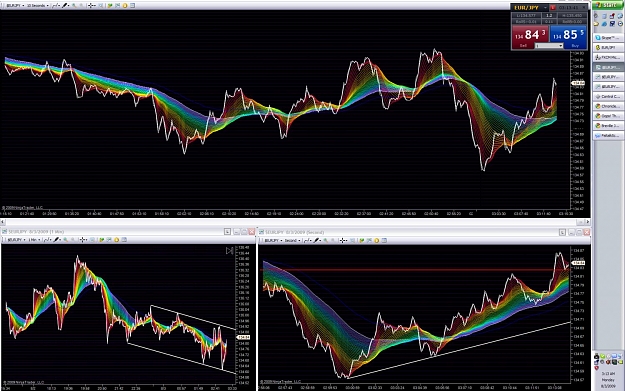
Task: Open the yellow Properties icon in top chart toolbar
Action: point(125,6)
